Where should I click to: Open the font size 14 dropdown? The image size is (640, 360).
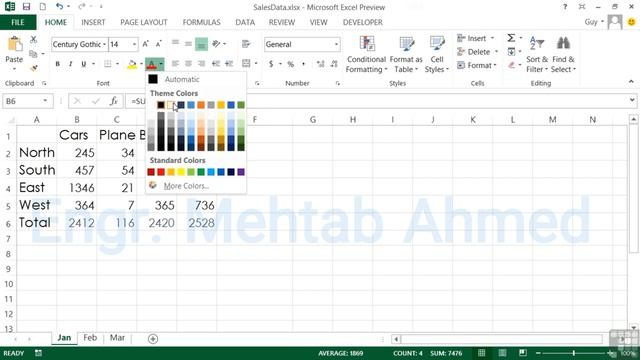(x=134, y=44)
